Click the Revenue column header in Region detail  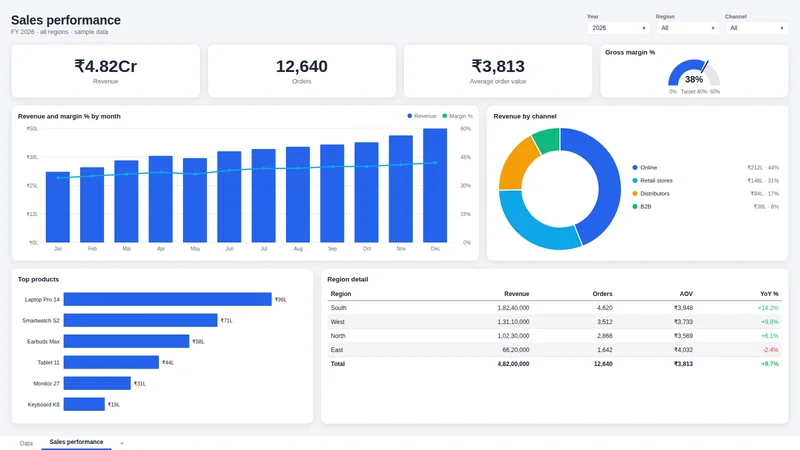click(516, 294)
